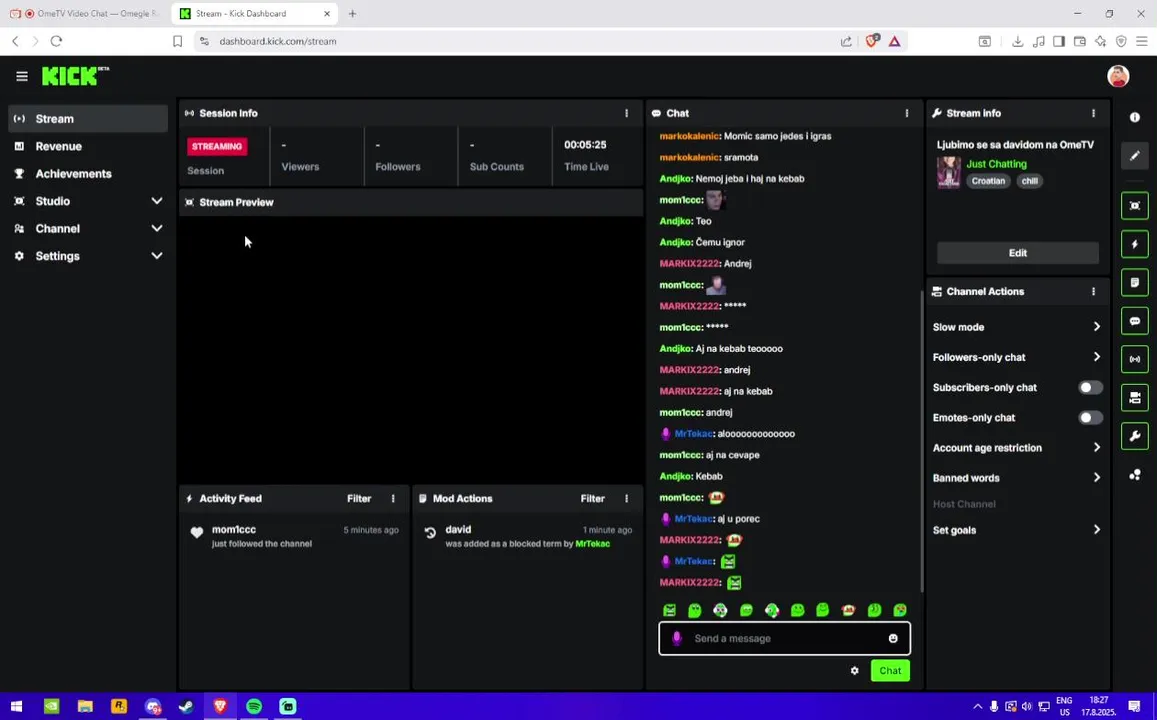
Task: Open chat settings gear next to Chat button
Action: (x=854, y=671)
